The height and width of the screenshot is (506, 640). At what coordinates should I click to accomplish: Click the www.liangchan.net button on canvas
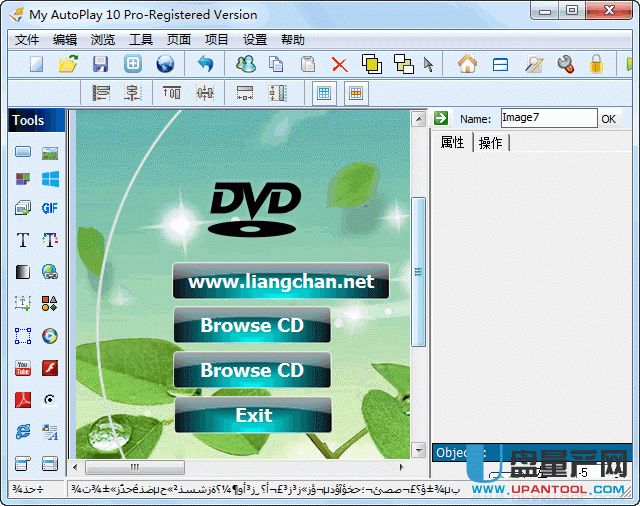click(281, 282)
